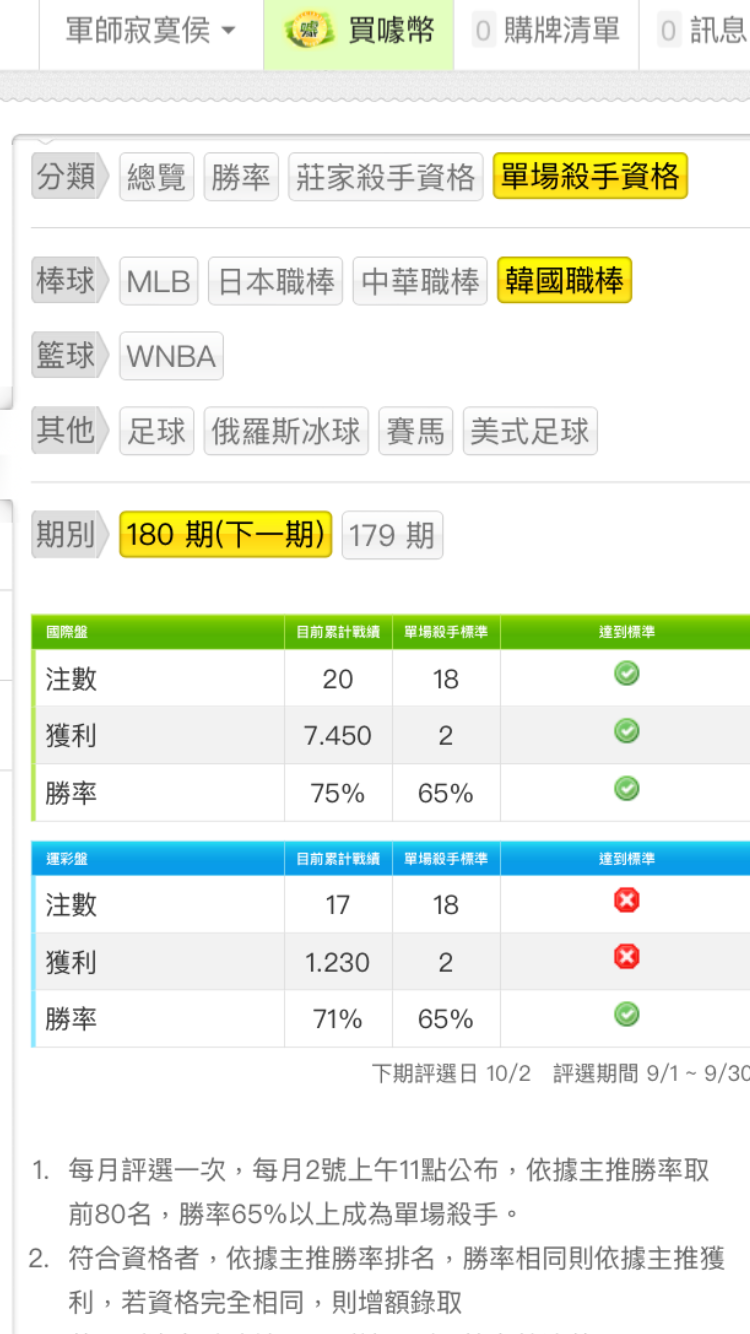This screenshot has width=750, height=1334.
Task: Click the 運彩盤 table header
Action: coord(66,858)
